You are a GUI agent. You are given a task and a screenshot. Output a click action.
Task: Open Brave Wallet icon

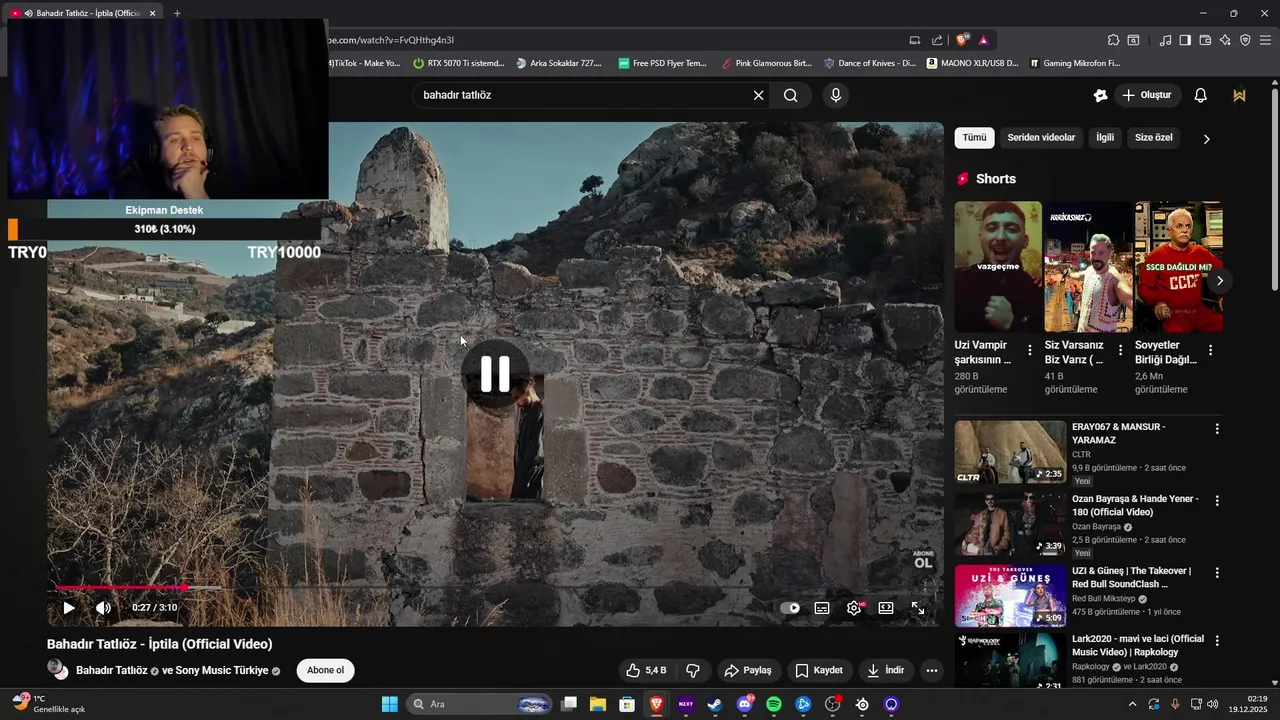1205,40
